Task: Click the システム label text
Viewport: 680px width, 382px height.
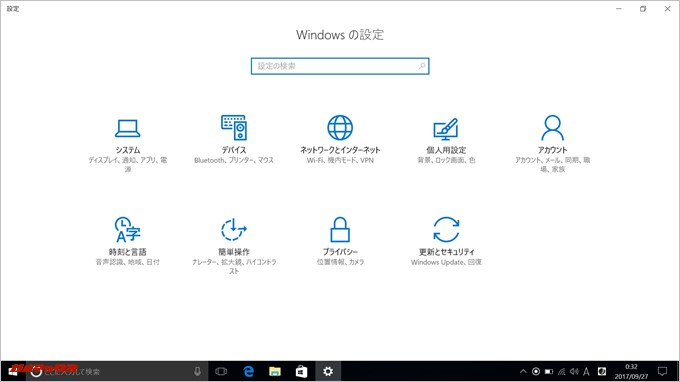Action: [128, 150]
